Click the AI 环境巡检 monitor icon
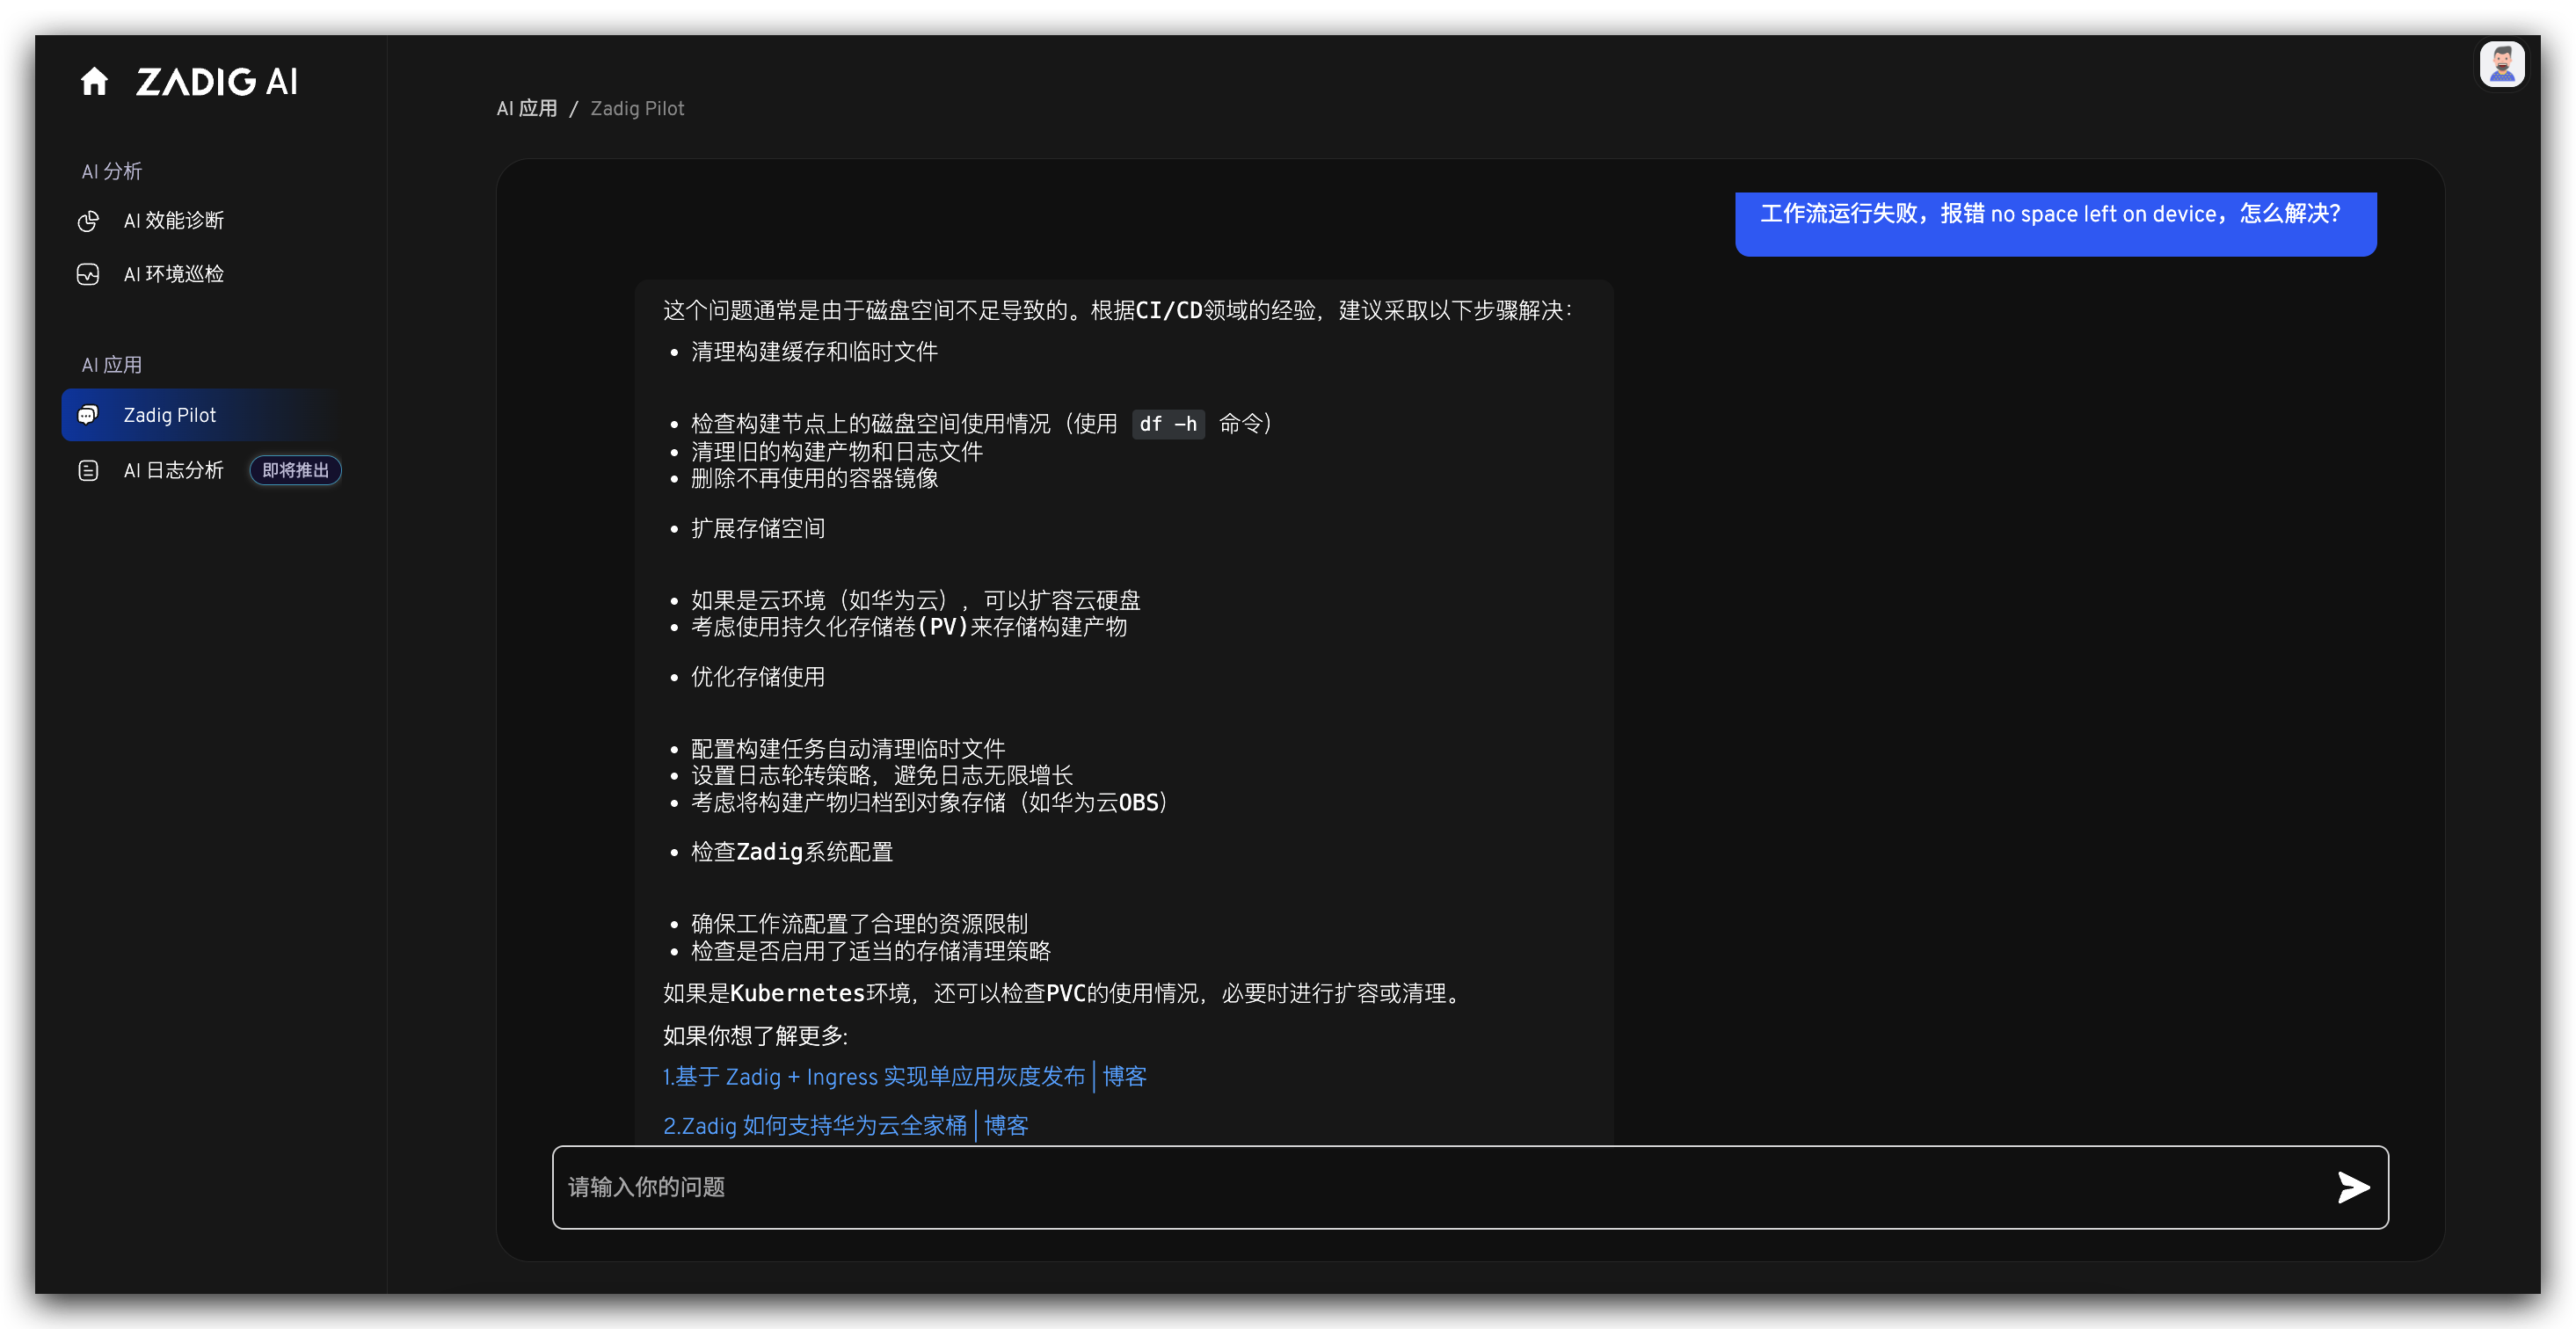 pyautogui.click(x=88, y=274)
